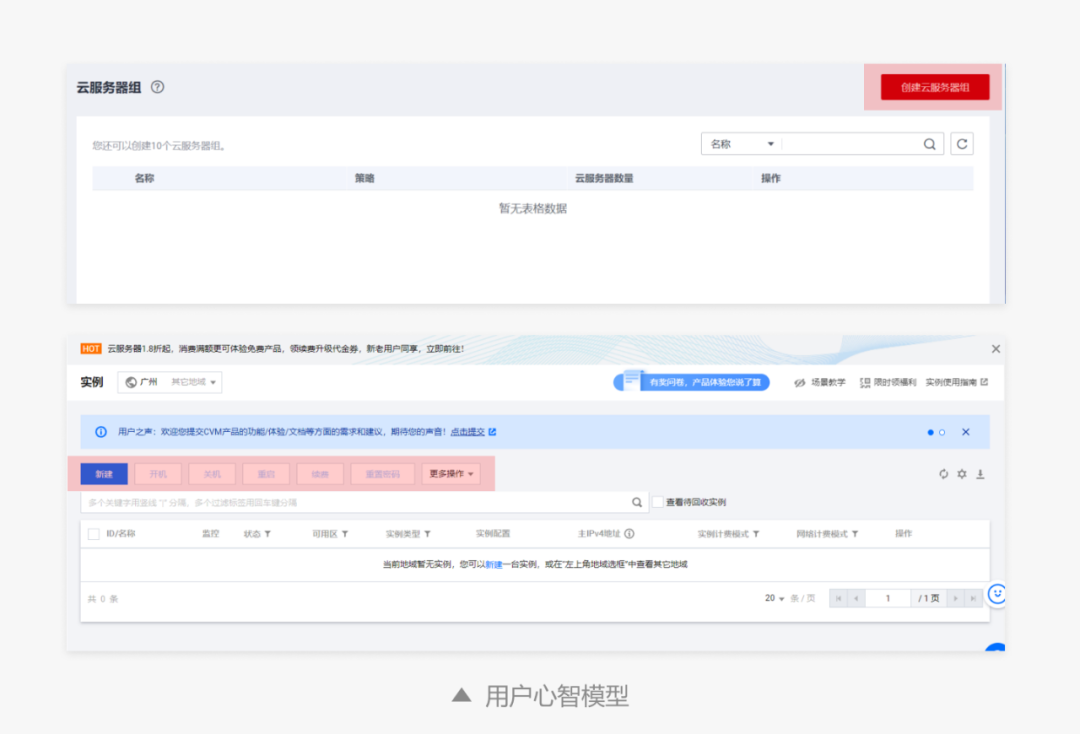This screenshot has width=1080, height=734.
Task: Click the 主IPv4地址 info icon
Action: click(629, 534)
